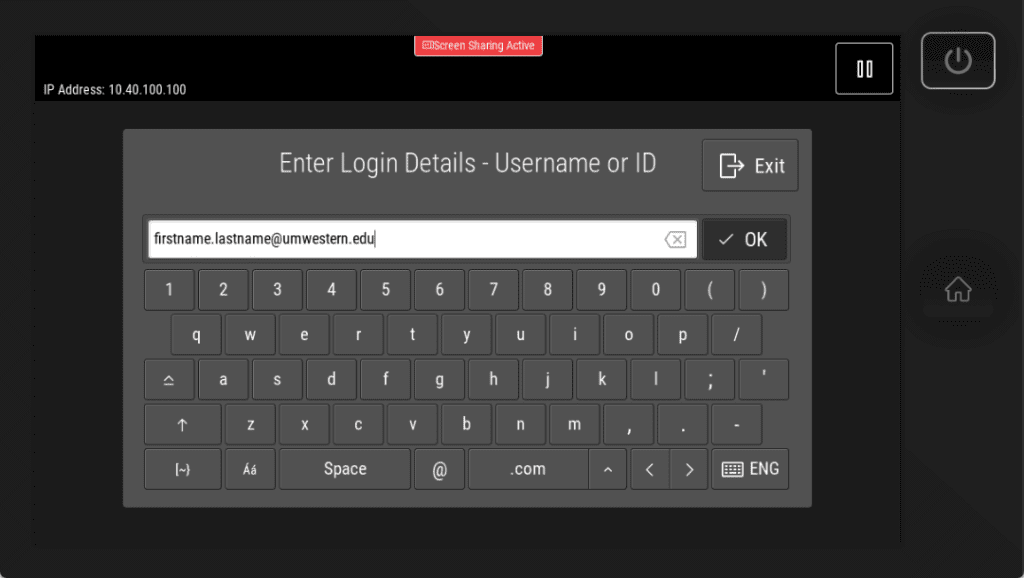Viewport: 1024px width, 578px height.
Task: Confirm login by tapping OK
Action: pyautogui.click(x=744, y=239)
